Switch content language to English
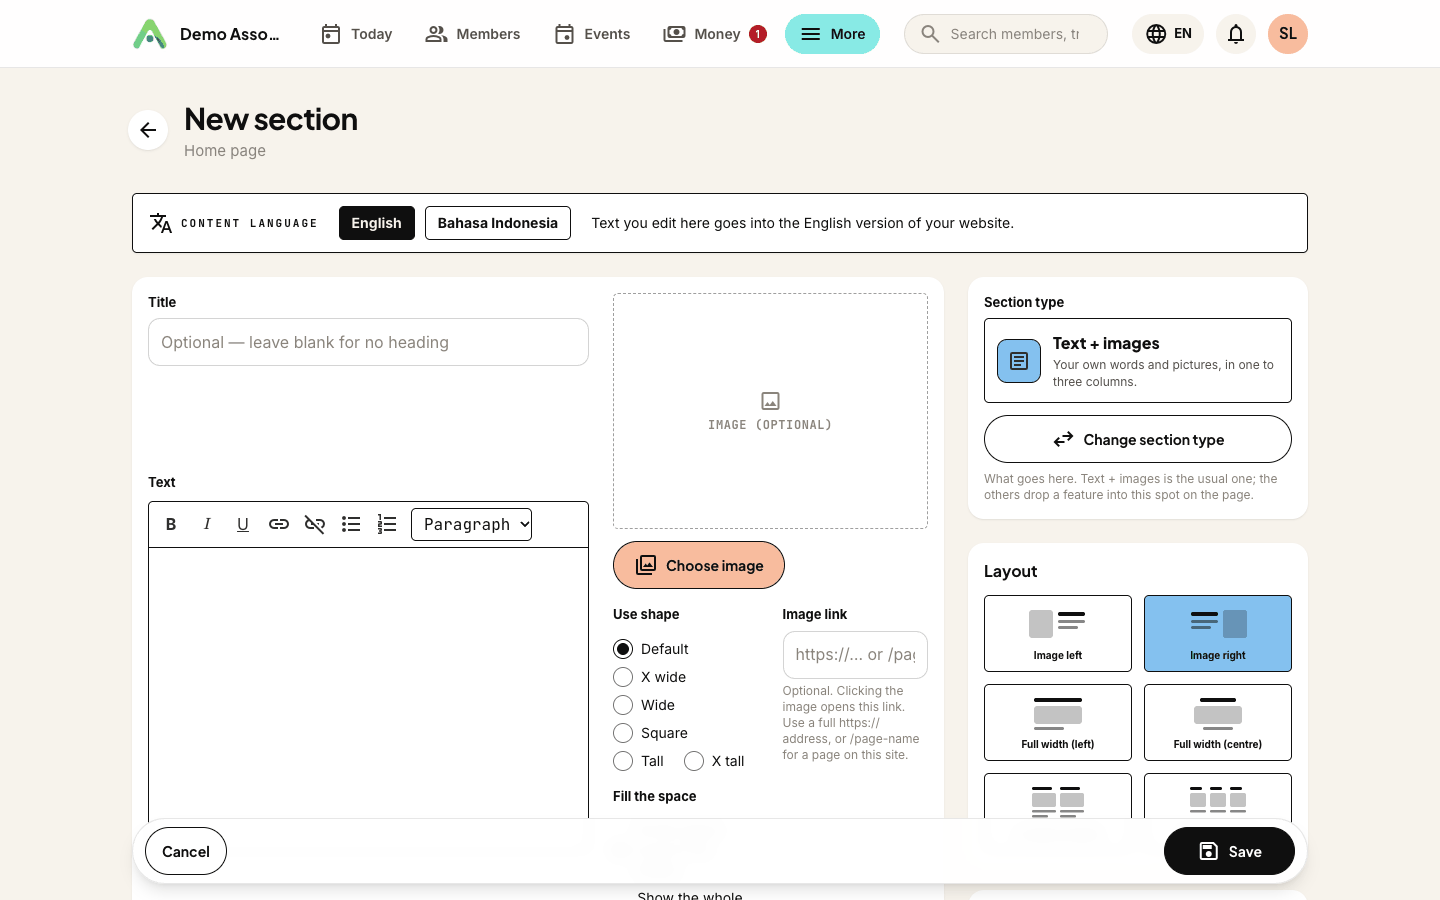The height and width of the screenshot is (900, 1440). 376,223
